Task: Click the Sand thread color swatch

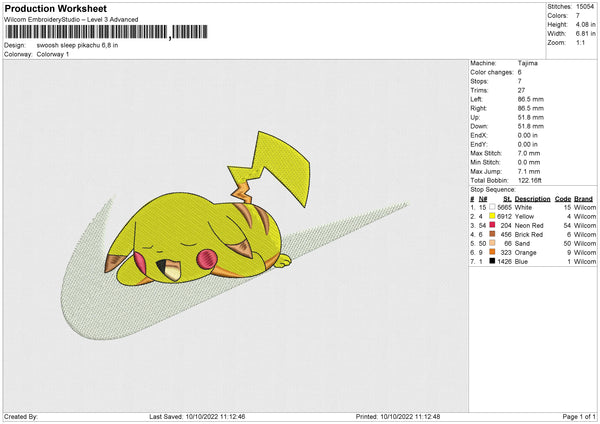Action: 492,243
